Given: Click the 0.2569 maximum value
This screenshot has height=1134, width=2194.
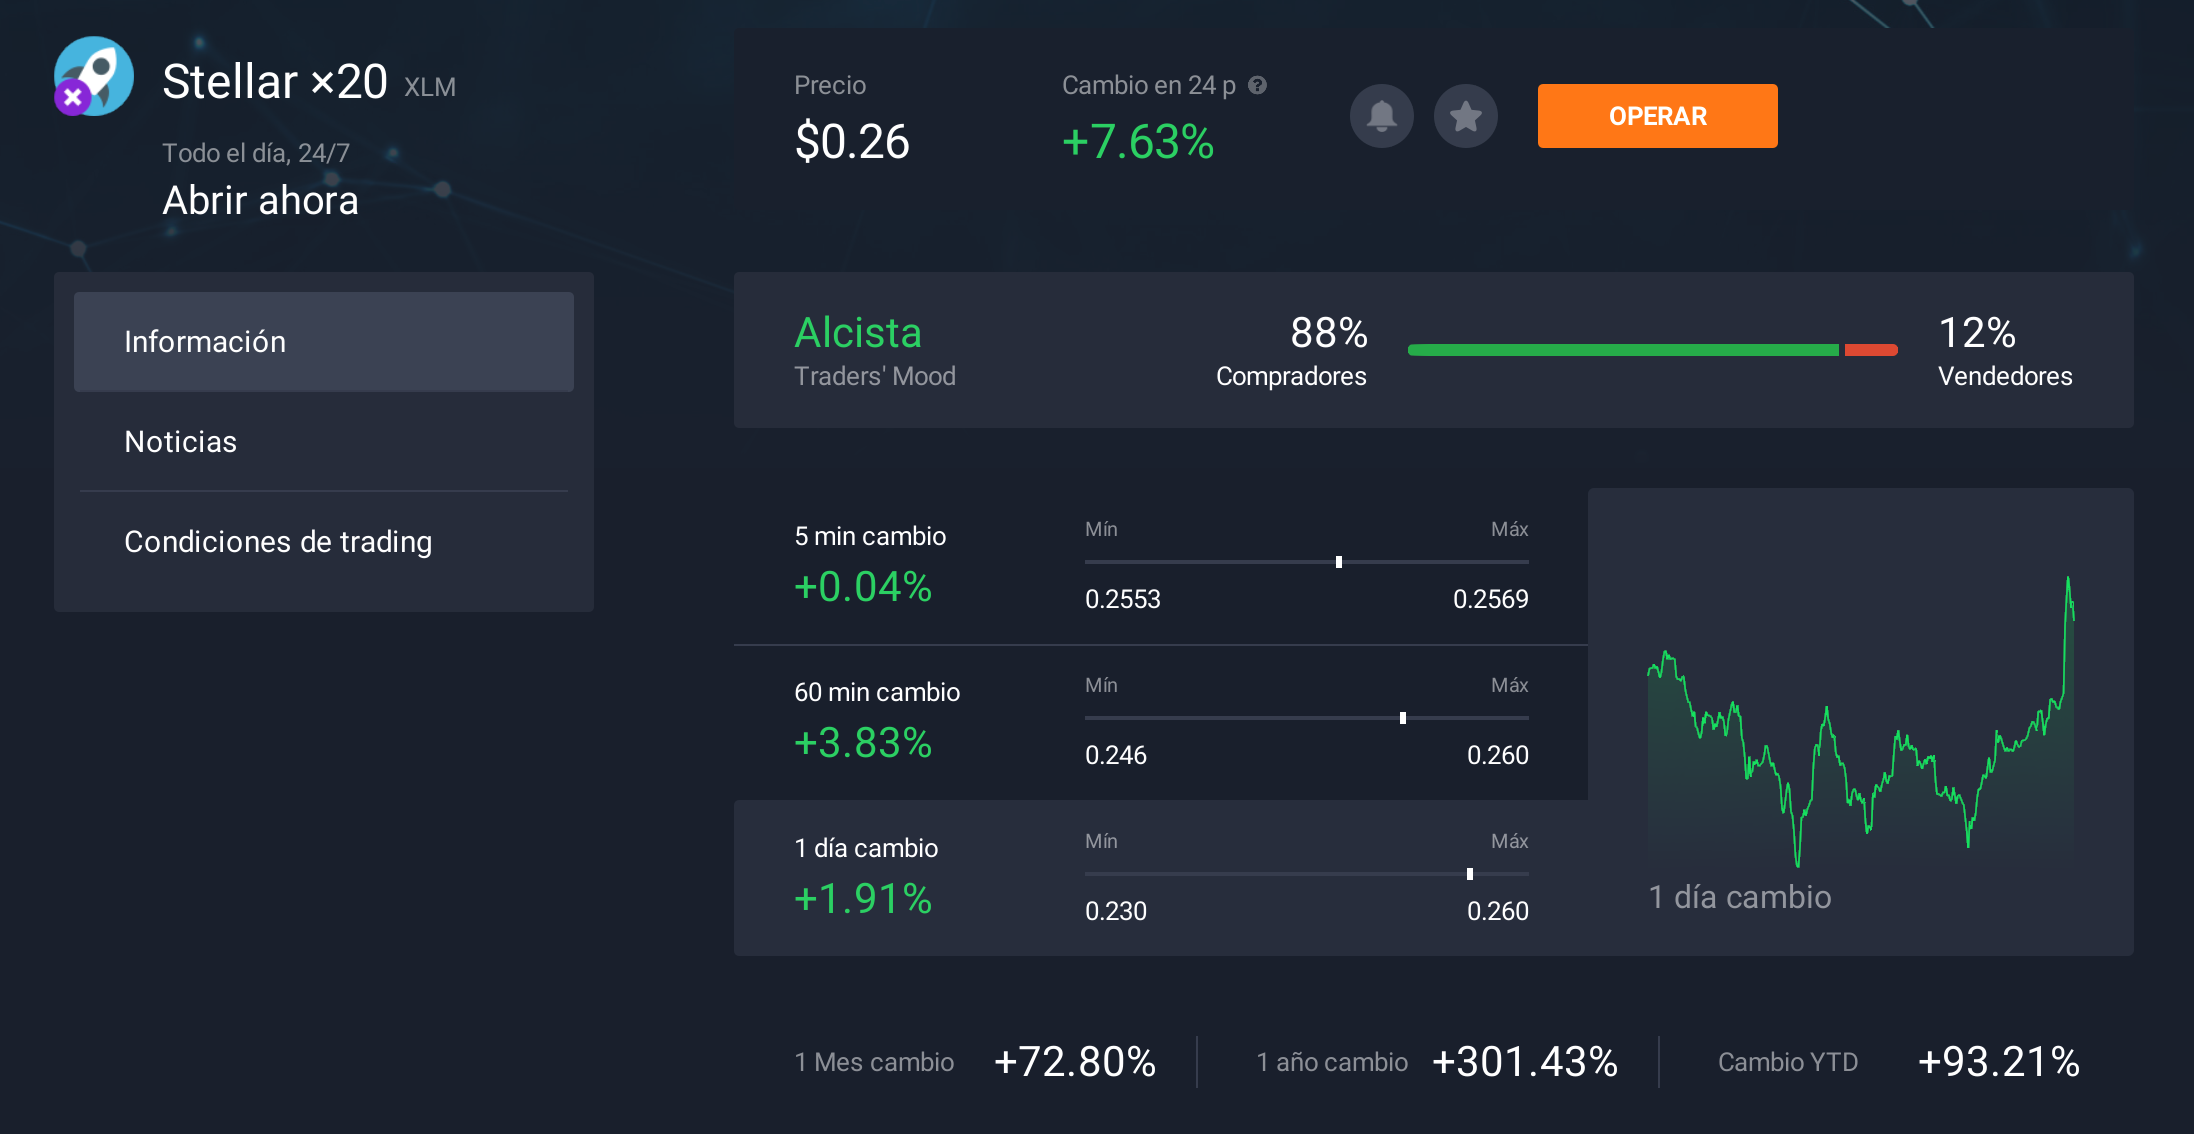Looking at the screenshot, I should click(1491, 599).
